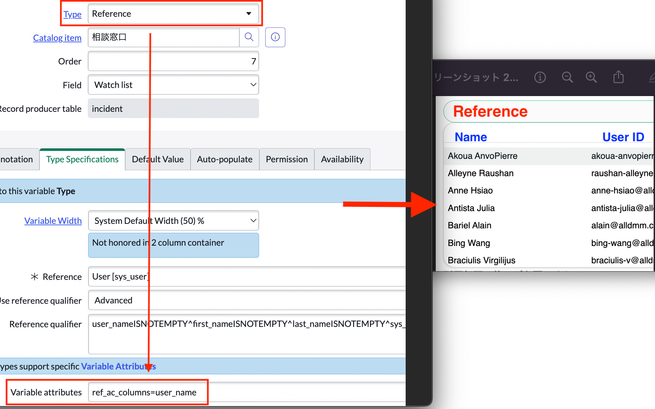The height and width of the screenshot is (409, 655).
Task: Select the Akoua AnvoPierre row
Action: [549, 156]
